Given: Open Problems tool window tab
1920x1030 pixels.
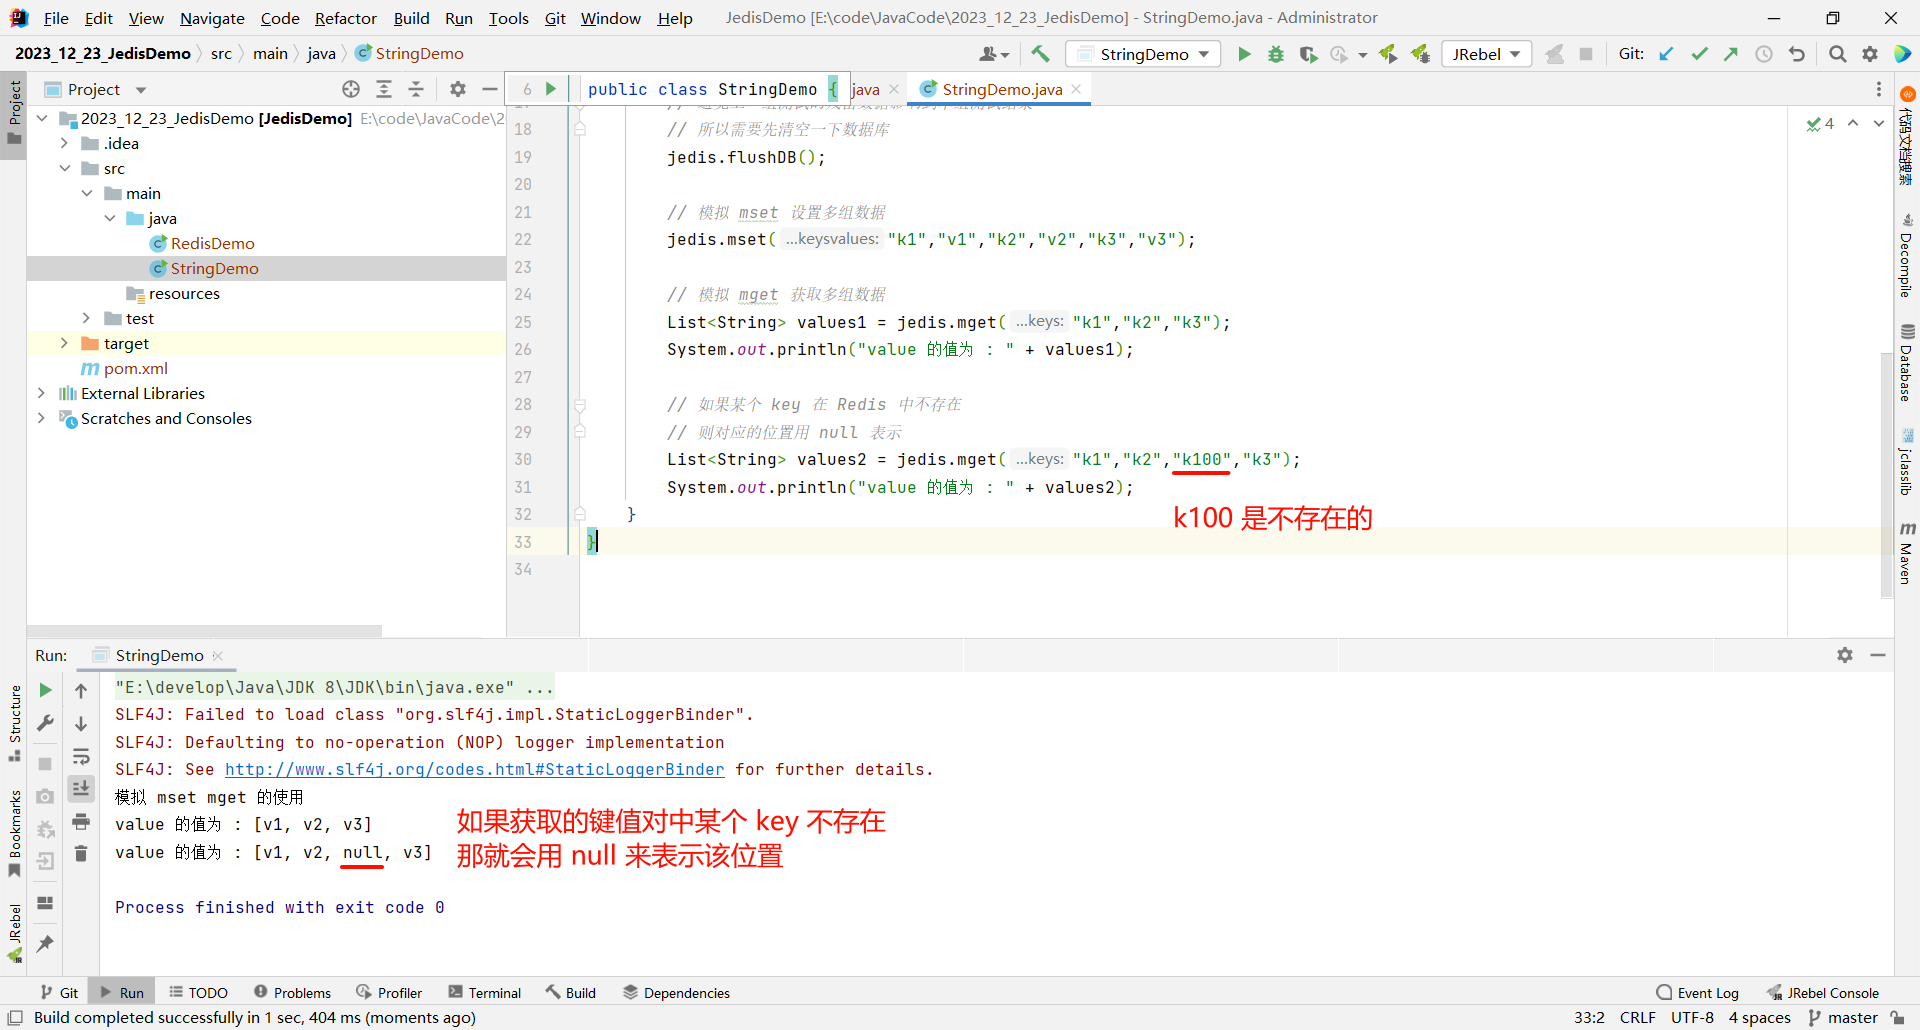Looking at the screenshot, I should click(292, 992).
